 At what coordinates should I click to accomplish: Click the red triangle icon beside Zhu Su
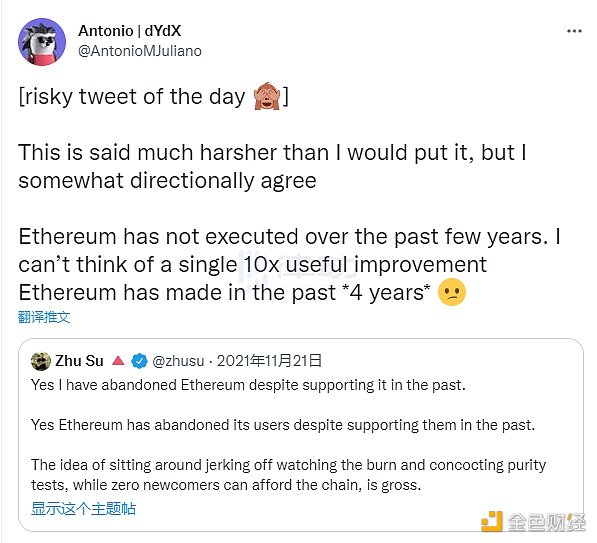tap(118, 361)
